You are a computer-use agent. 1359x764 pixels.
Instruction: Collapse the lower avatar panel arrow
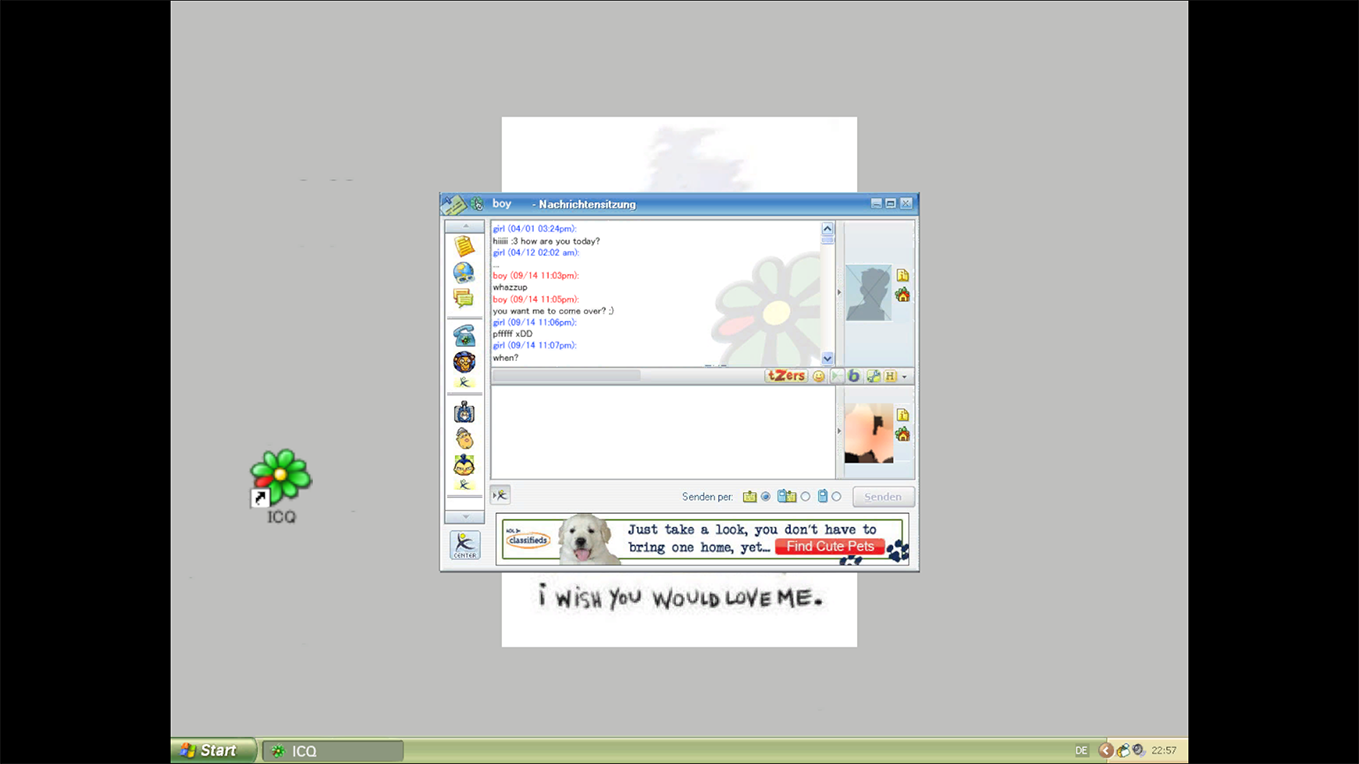coord(839,431)
